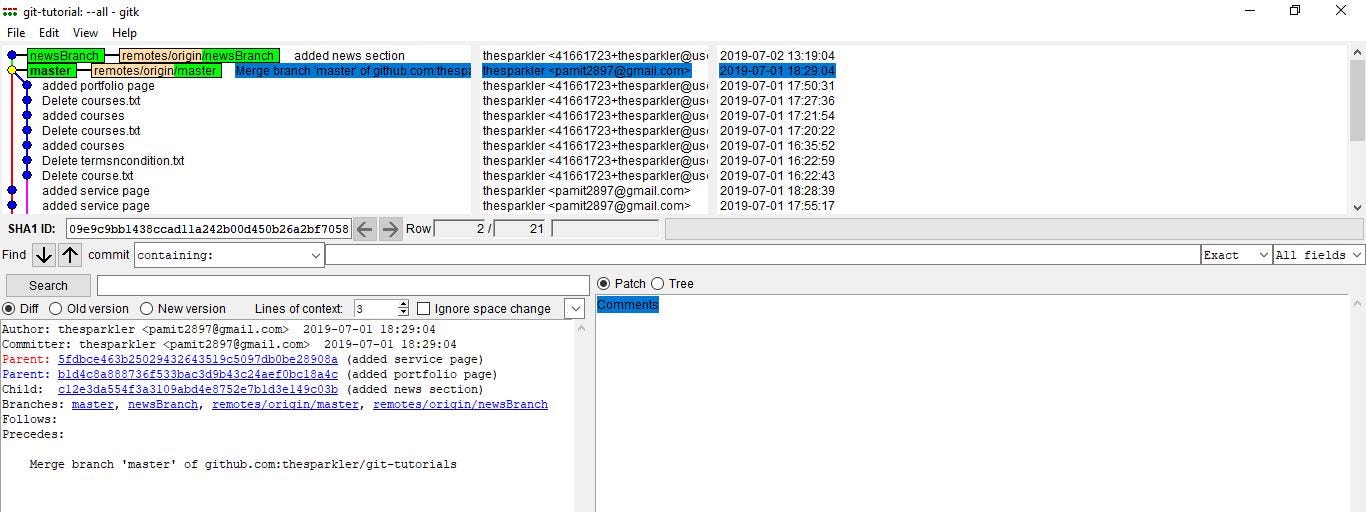Open the Help menu
Screen dimensions: 1366x512
point(124,33)
